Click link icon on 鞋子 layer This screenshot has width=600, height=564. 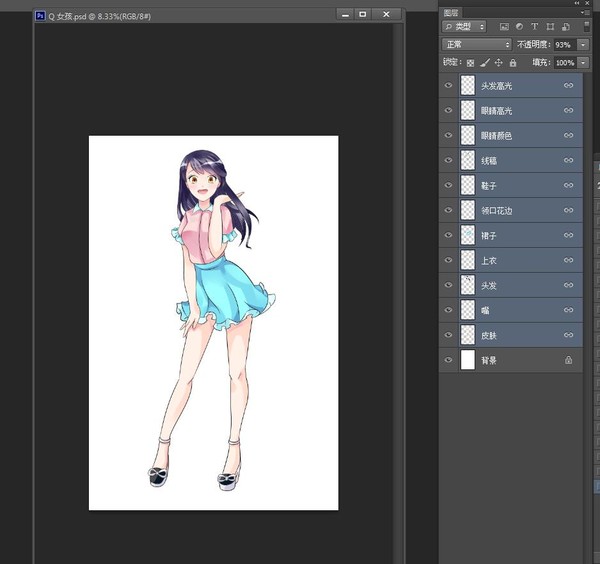(568, 185)
